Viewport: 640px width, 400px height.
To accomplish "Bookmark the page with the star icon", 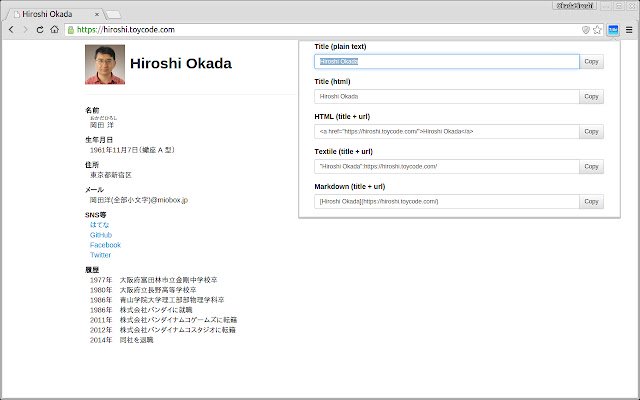I will coord(598,30).
